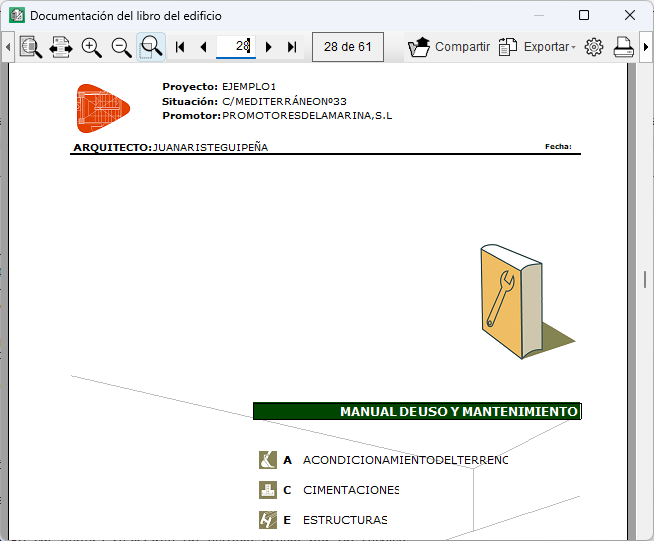Click the 'MANUAL DE USO Y MANTENIMIENTO' banner

tap(417, 411)
